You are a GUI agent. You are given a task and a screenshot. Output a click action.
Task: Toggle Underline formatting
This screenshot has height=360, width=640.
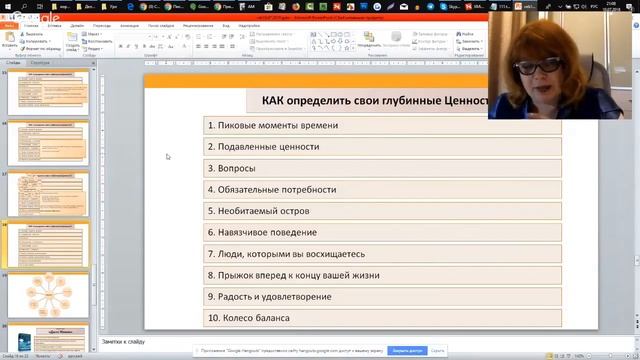[136, 47]
